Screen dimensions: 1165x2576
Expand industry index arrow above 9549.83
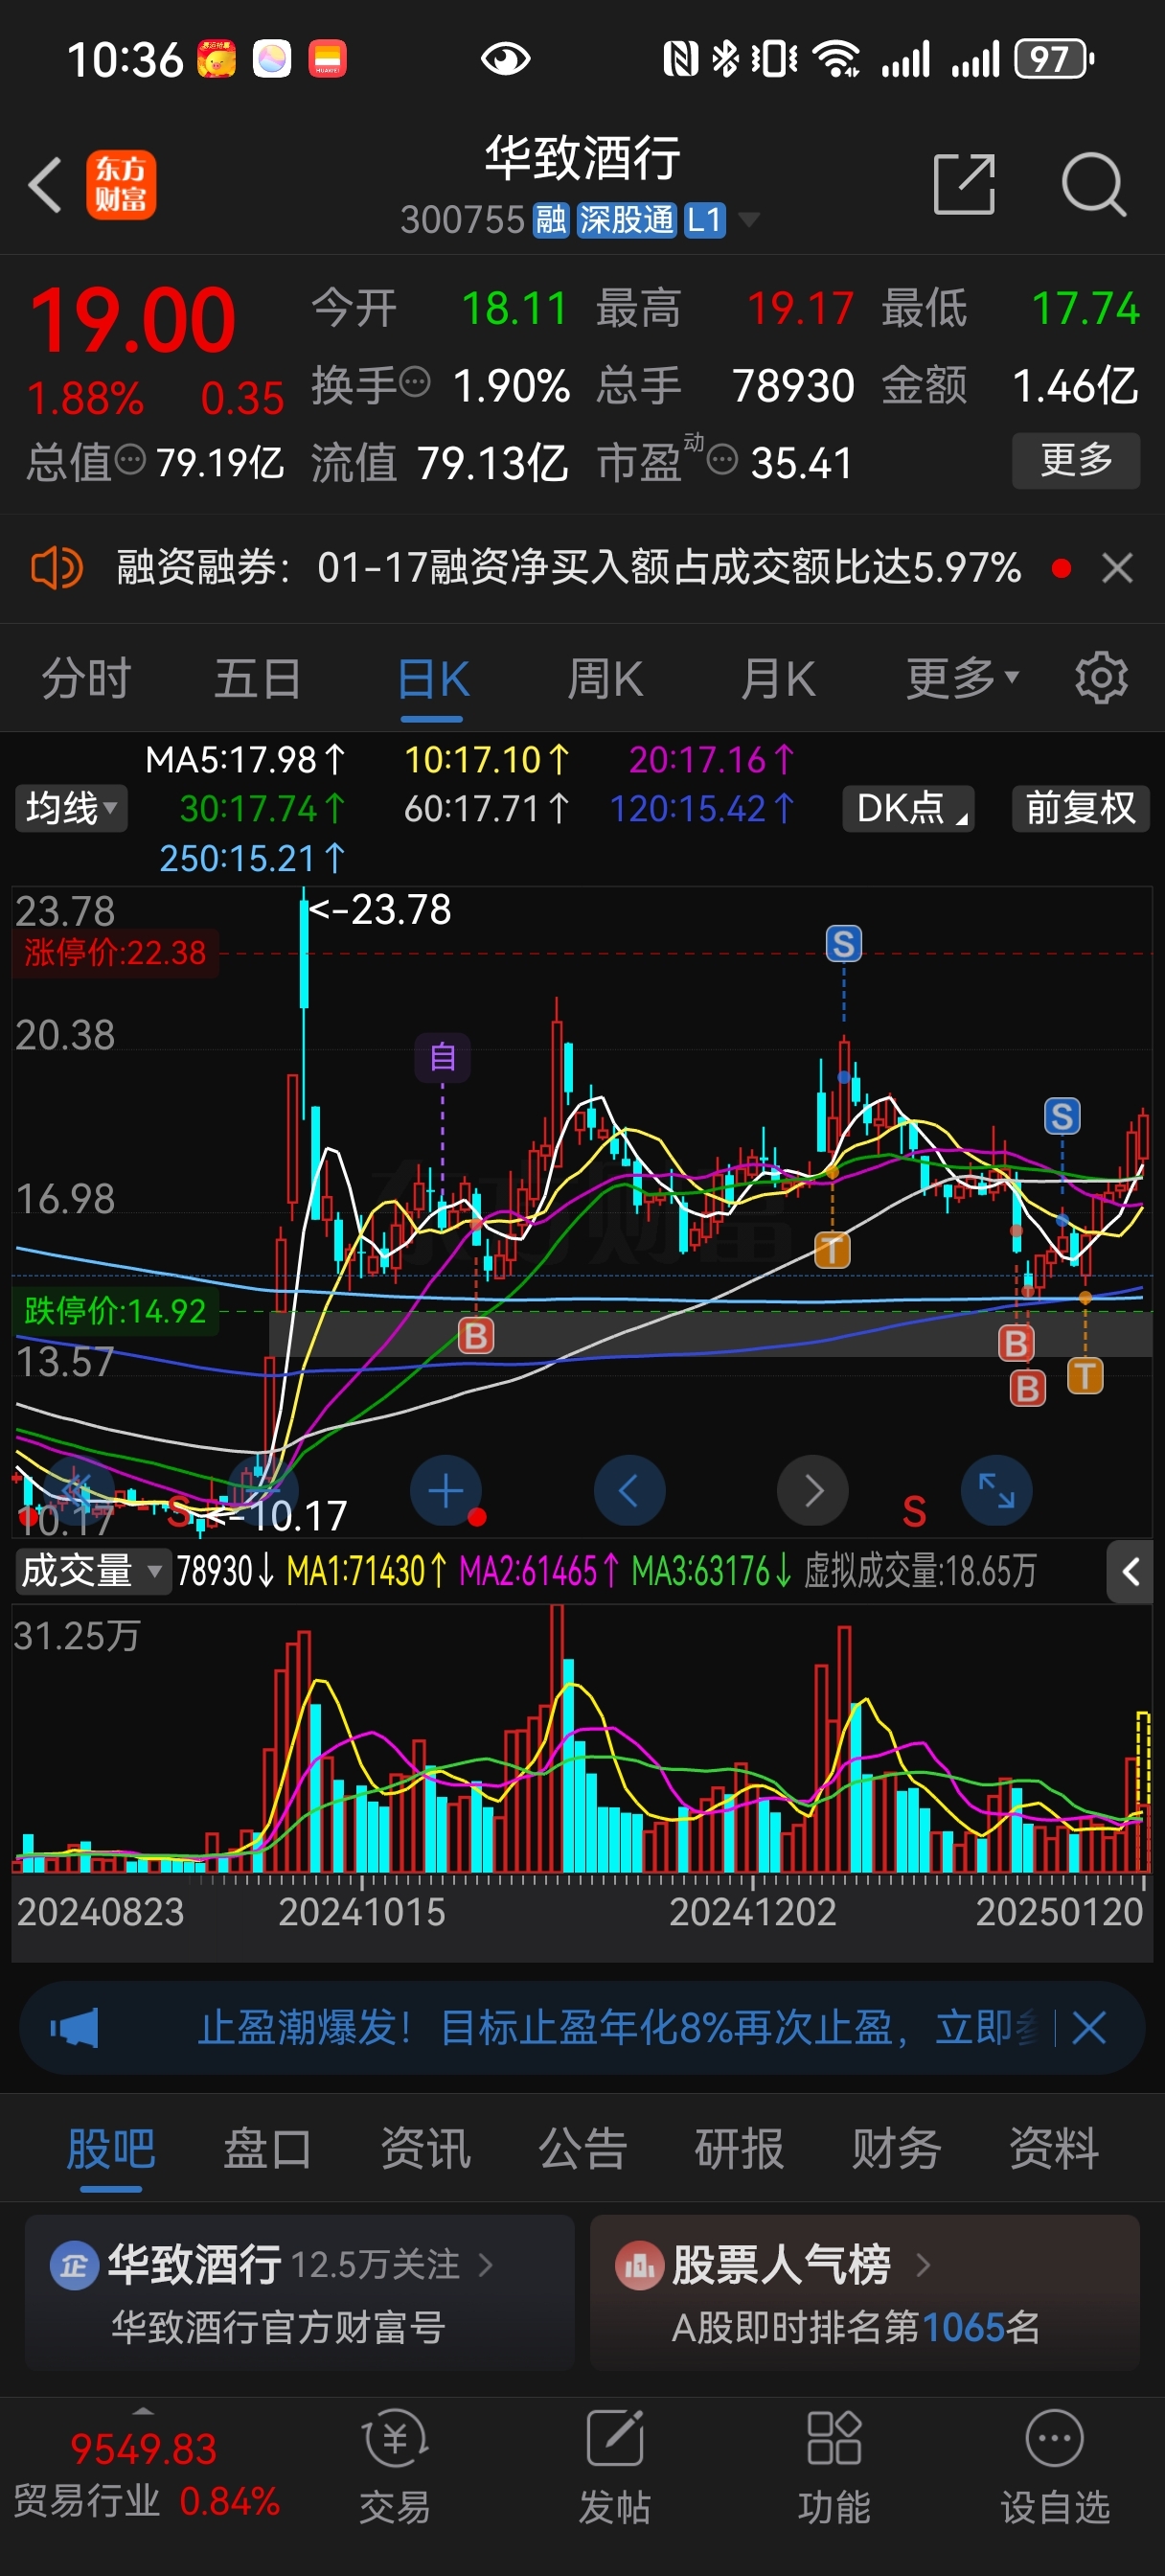pos(143,2411)
